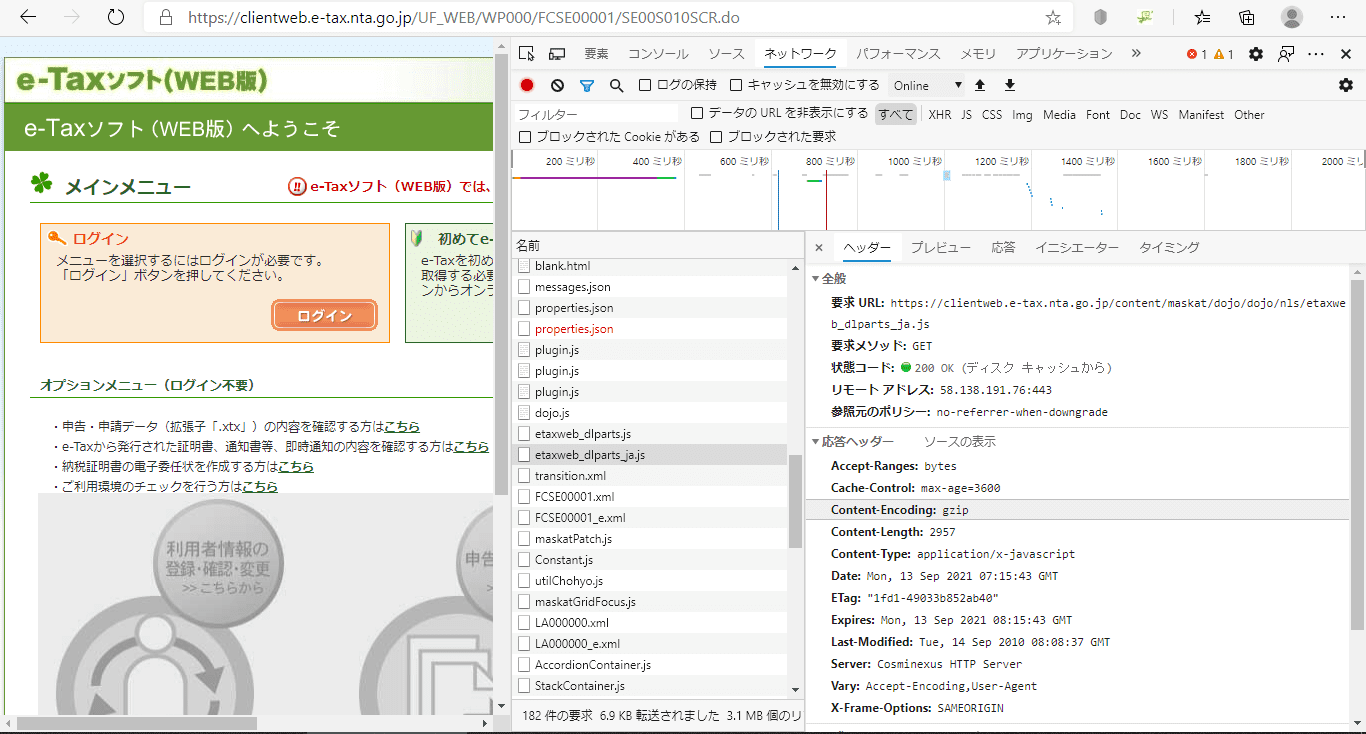Click the network filter text field

click(596, 114)
